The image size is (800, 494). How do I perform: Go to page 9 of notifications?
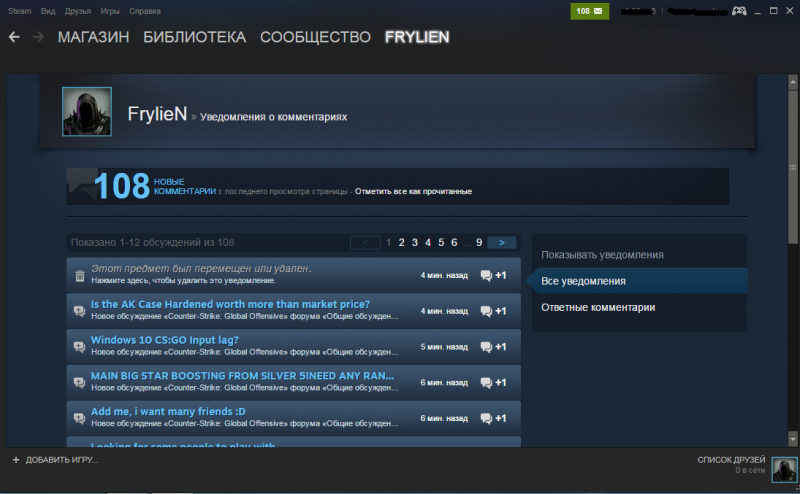(479, 242)
